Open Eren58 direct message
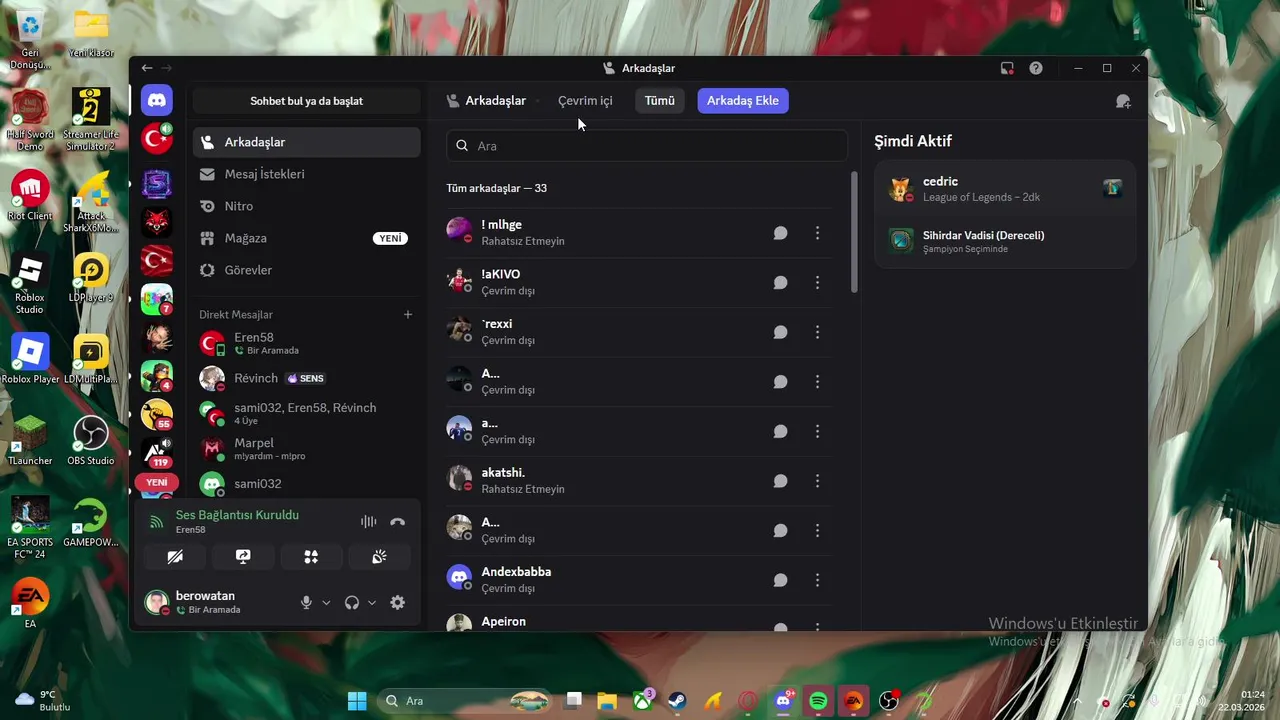The width and height of the screenshot is (1280, 720). tap(306, 343)
